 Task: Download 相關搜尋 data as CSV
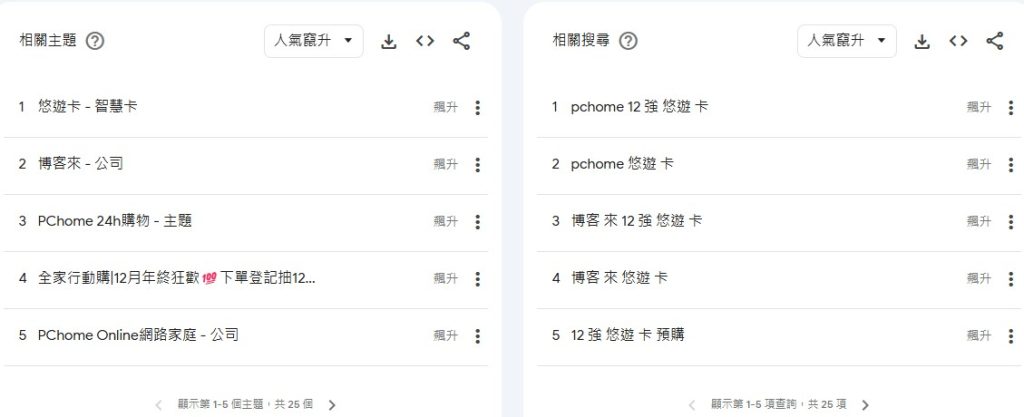click(923, 41)
